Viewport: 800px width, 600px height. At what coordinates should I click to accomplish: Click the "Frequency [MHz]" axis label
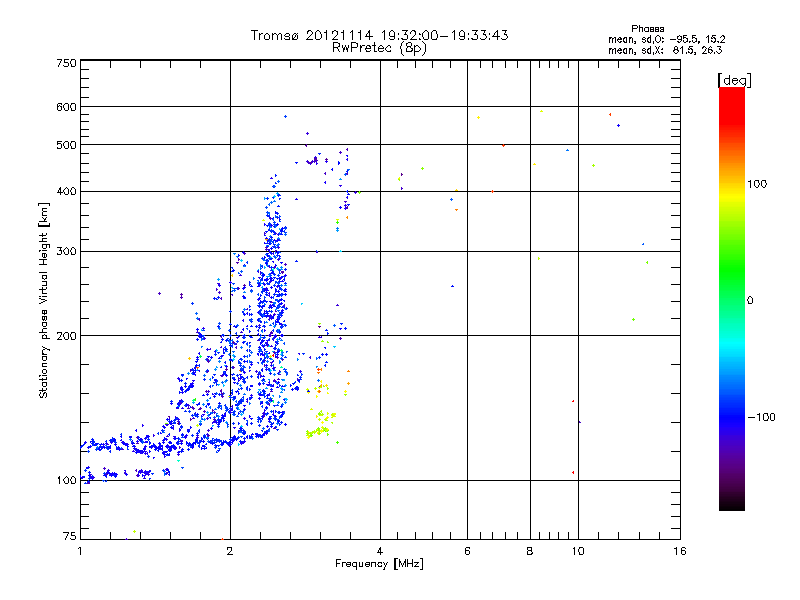(379, 564)
